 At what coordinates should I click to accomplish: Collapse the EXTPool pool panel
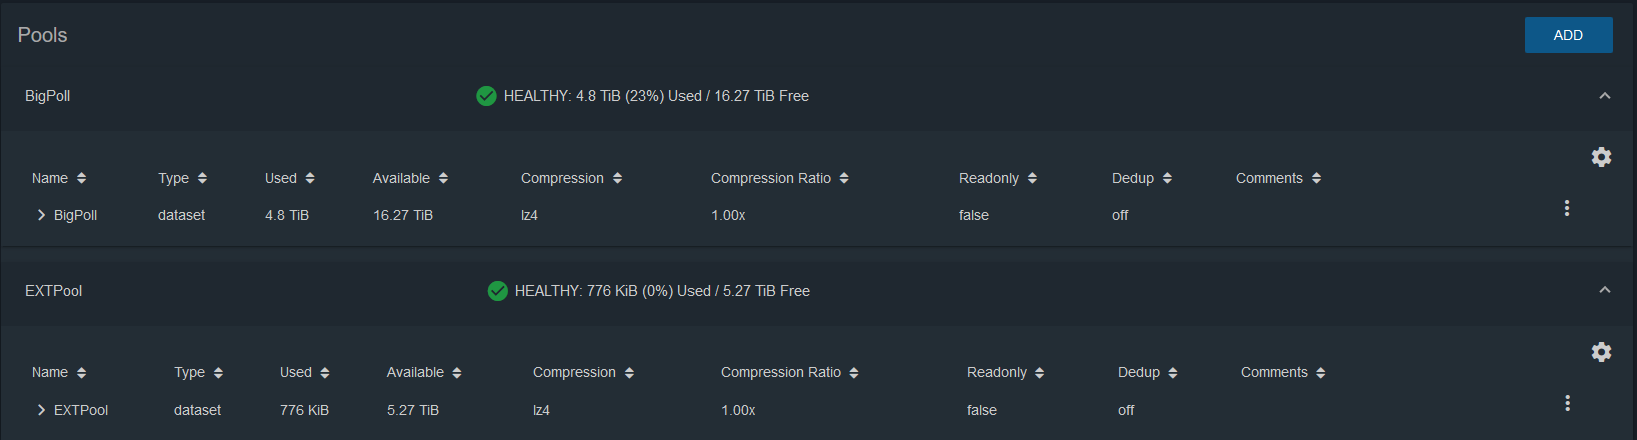tap(1604, 290)
